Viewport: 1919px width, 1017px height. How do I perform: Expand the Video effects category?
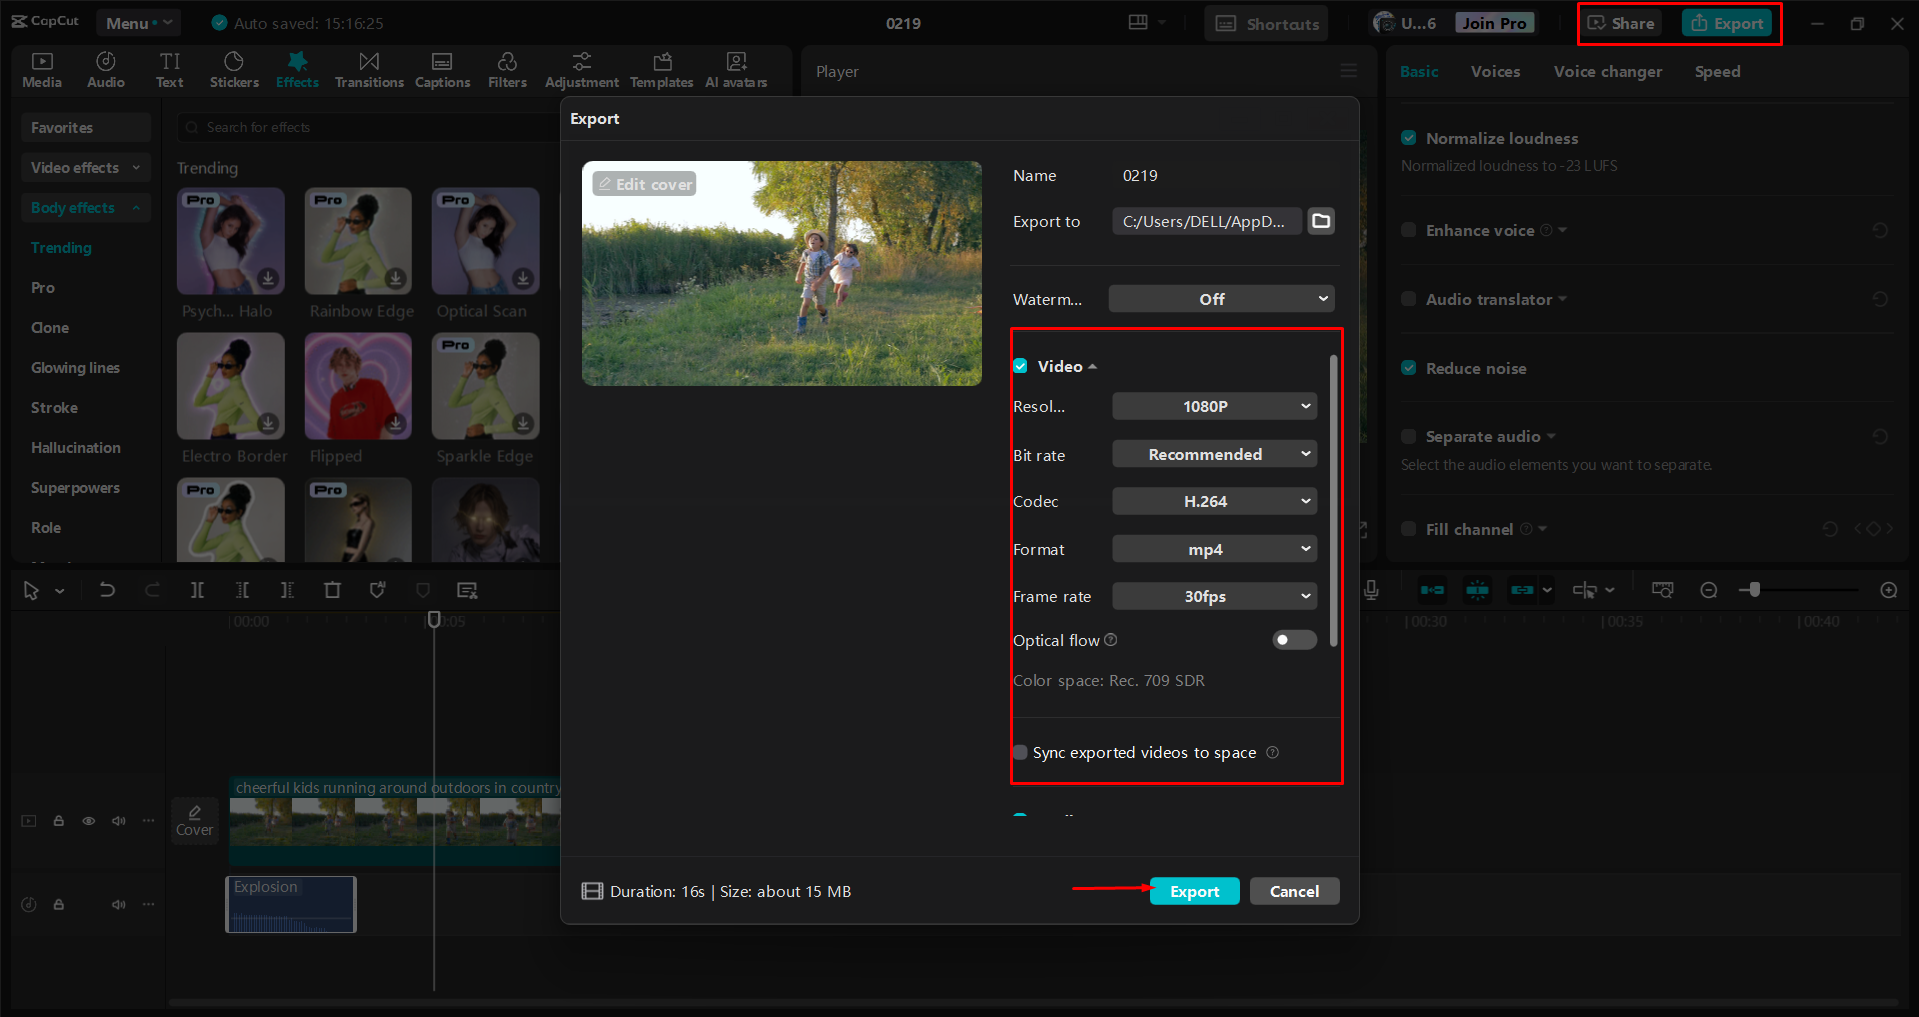pos(86,167)
